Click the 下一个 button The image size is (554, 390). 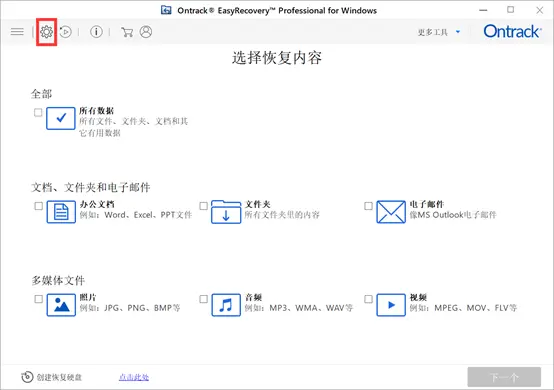[x=504, y=377]
